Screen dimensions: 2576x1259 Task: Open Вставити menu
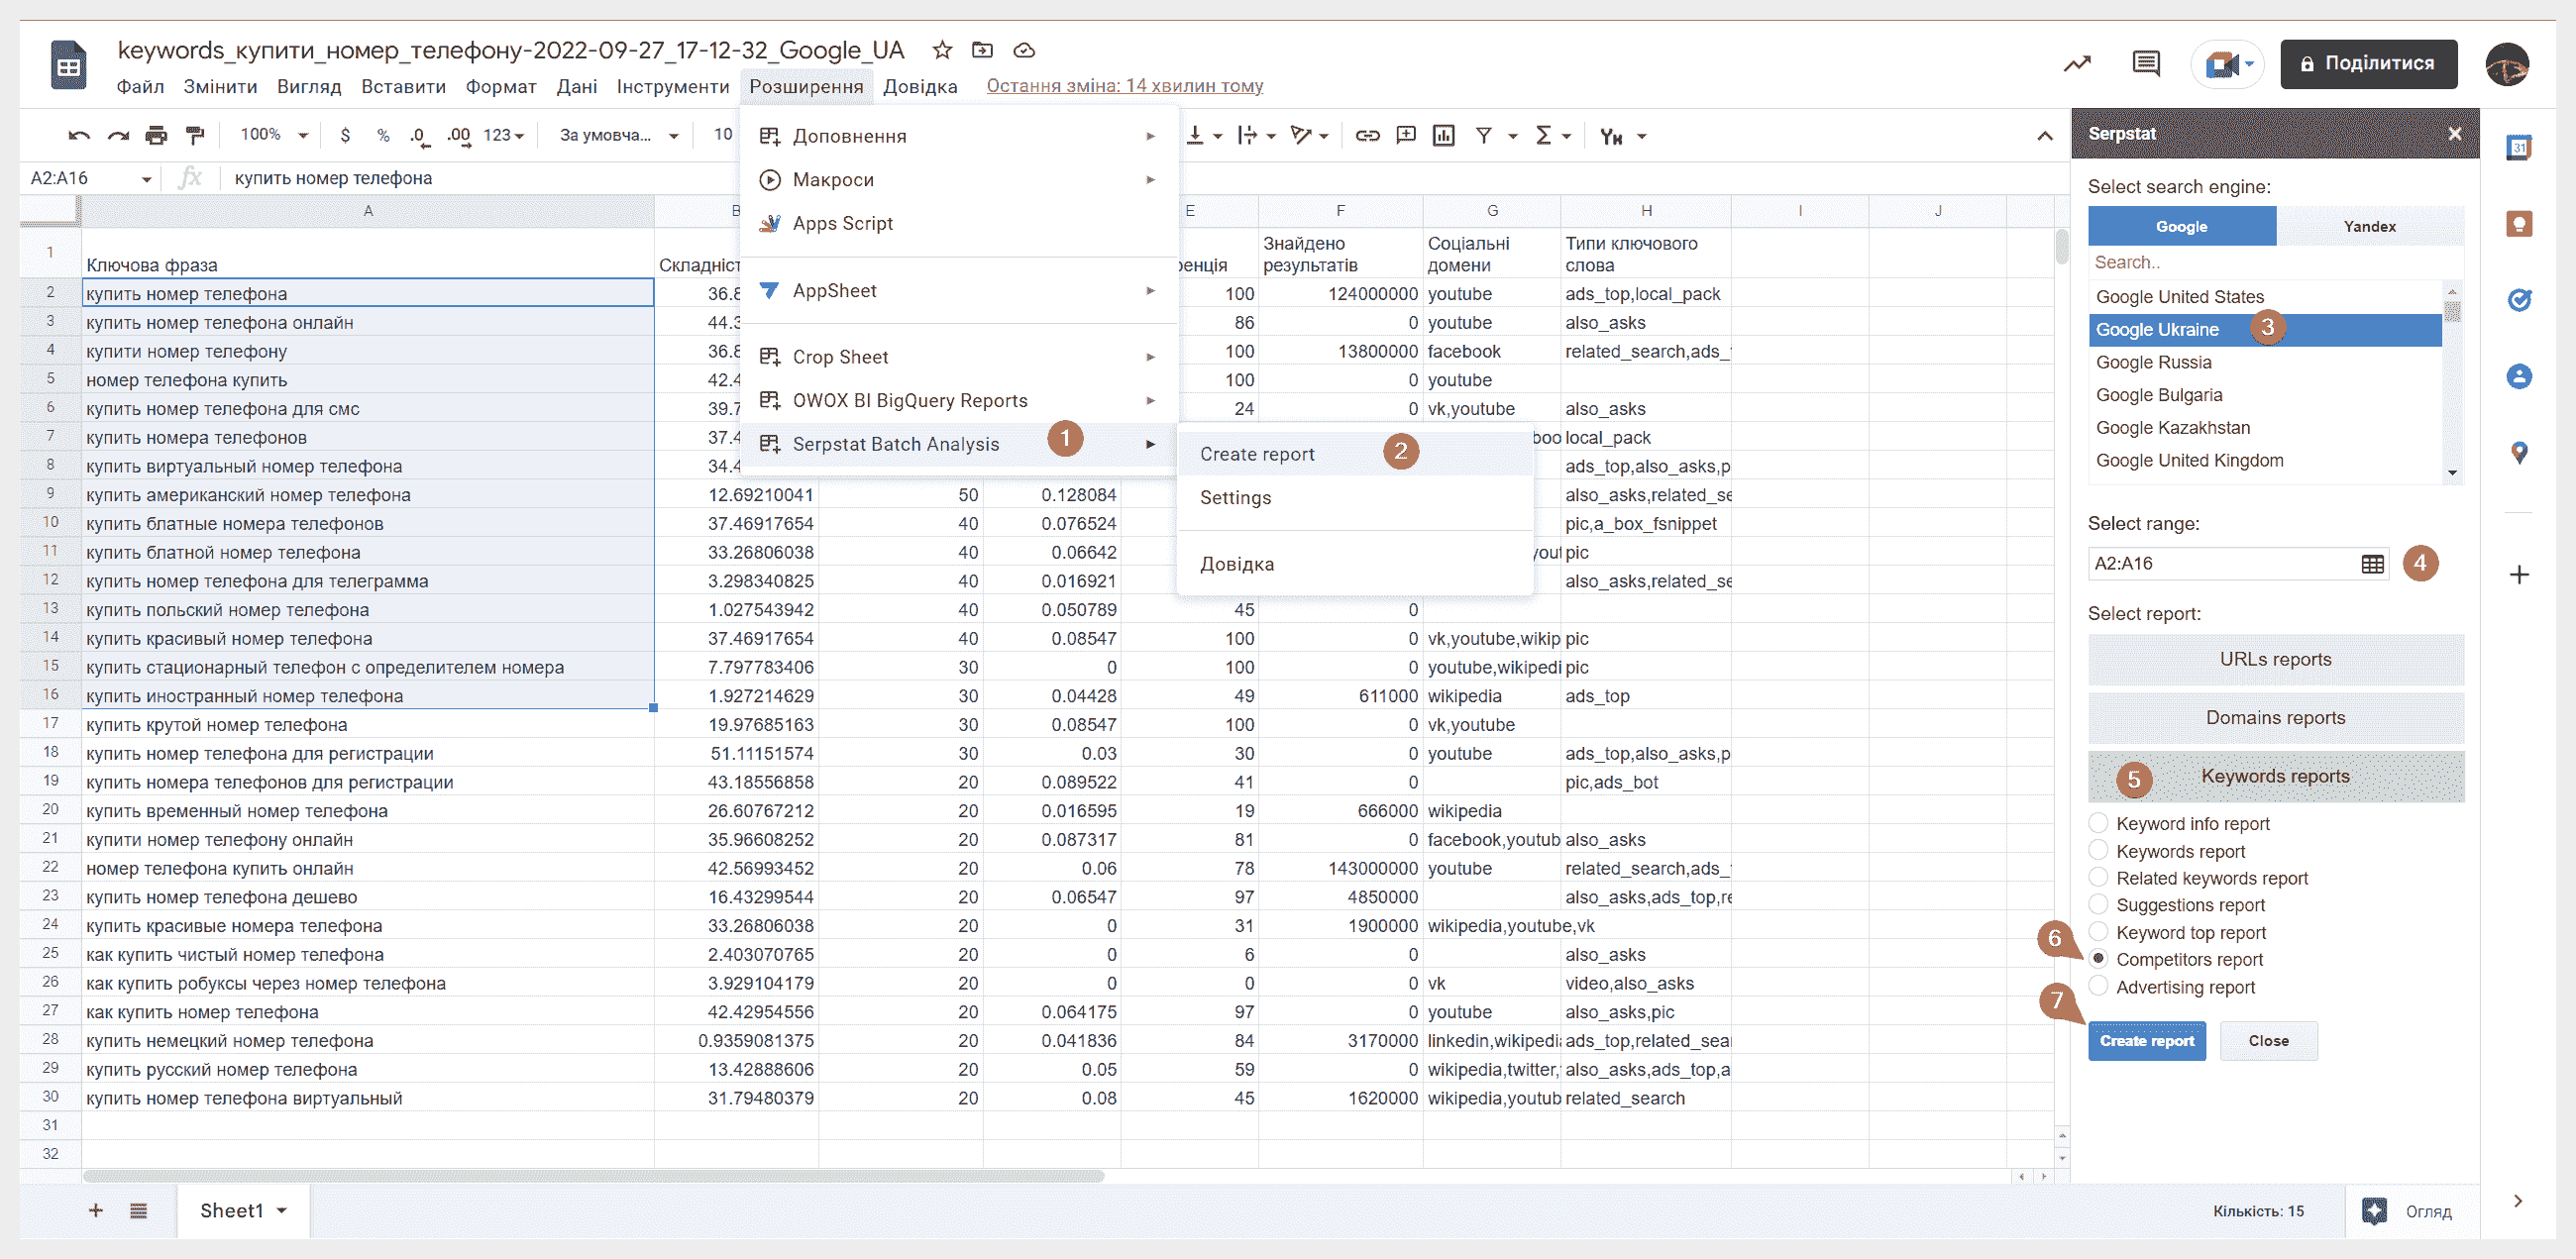click(403, 86)
